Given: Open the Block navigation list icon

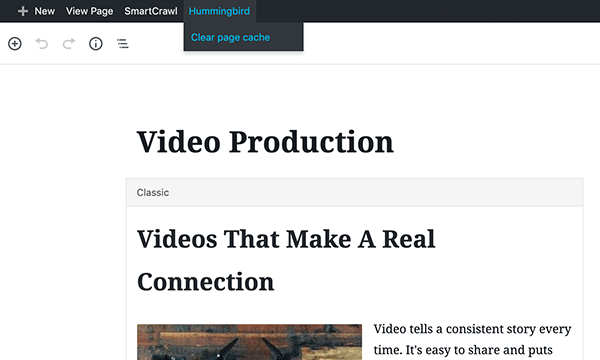Looking at the screenshot, I should pyautogui.click(x=122, y=44).
